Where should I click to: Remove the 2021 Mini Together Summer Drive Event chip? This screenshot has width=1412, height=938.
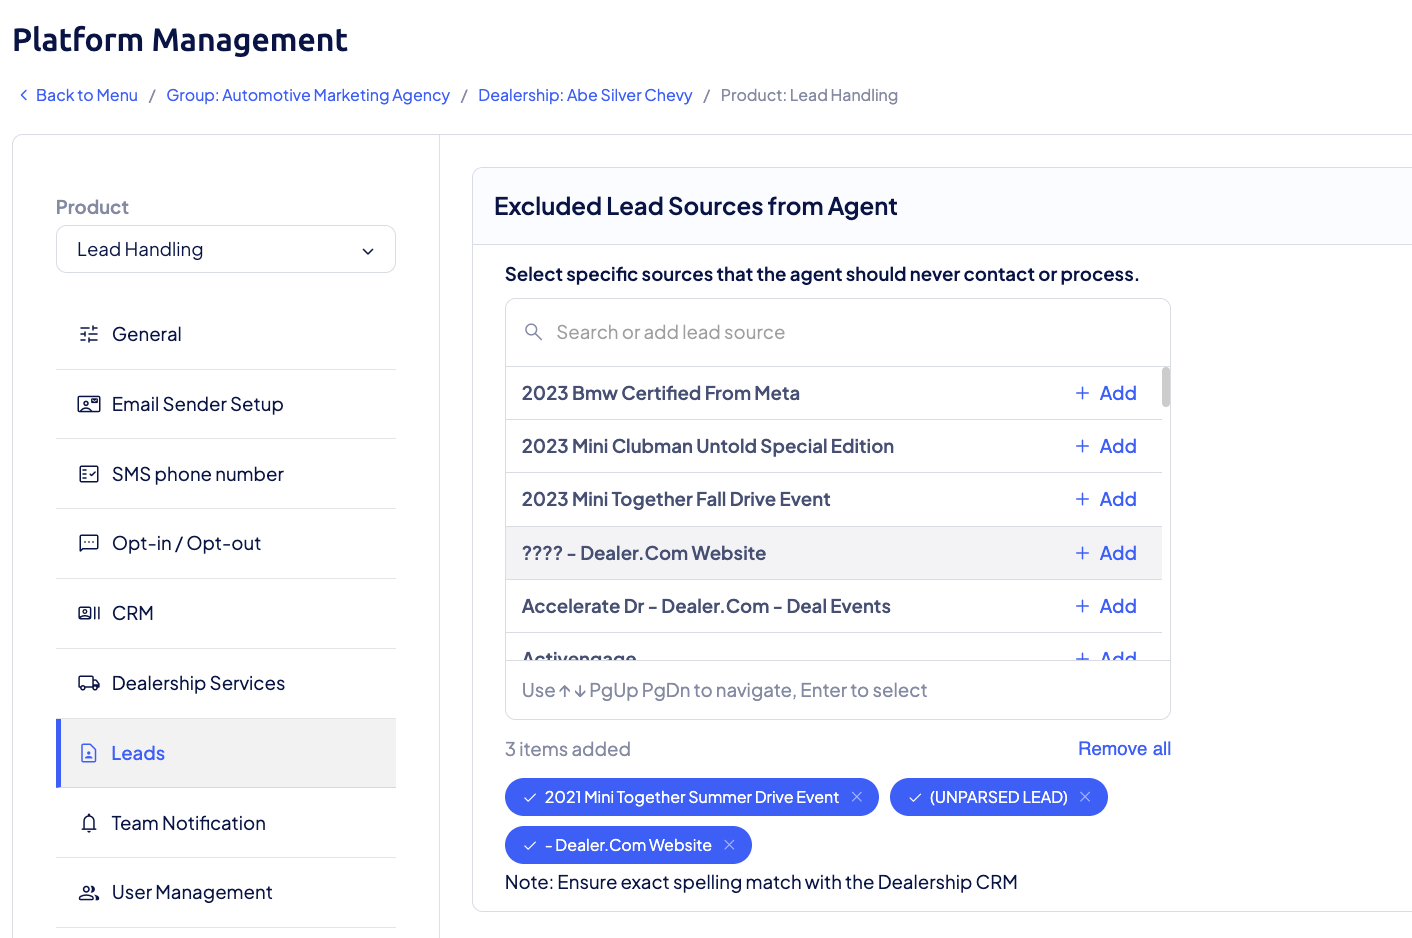point(857,797)
